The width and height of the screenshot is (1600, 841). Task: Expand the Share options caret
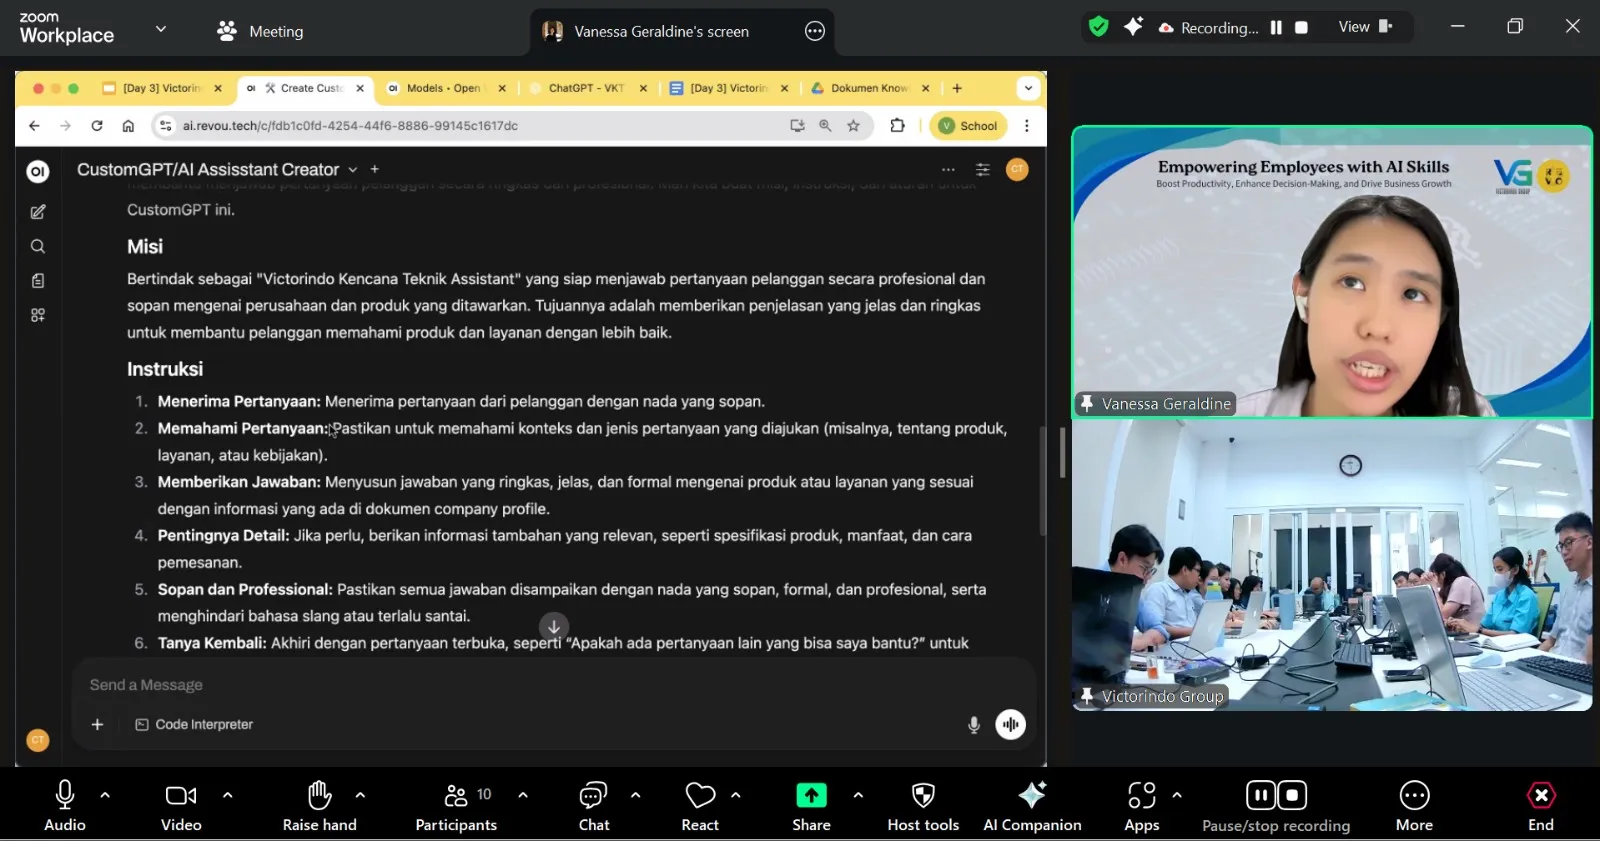coord(858,795)
